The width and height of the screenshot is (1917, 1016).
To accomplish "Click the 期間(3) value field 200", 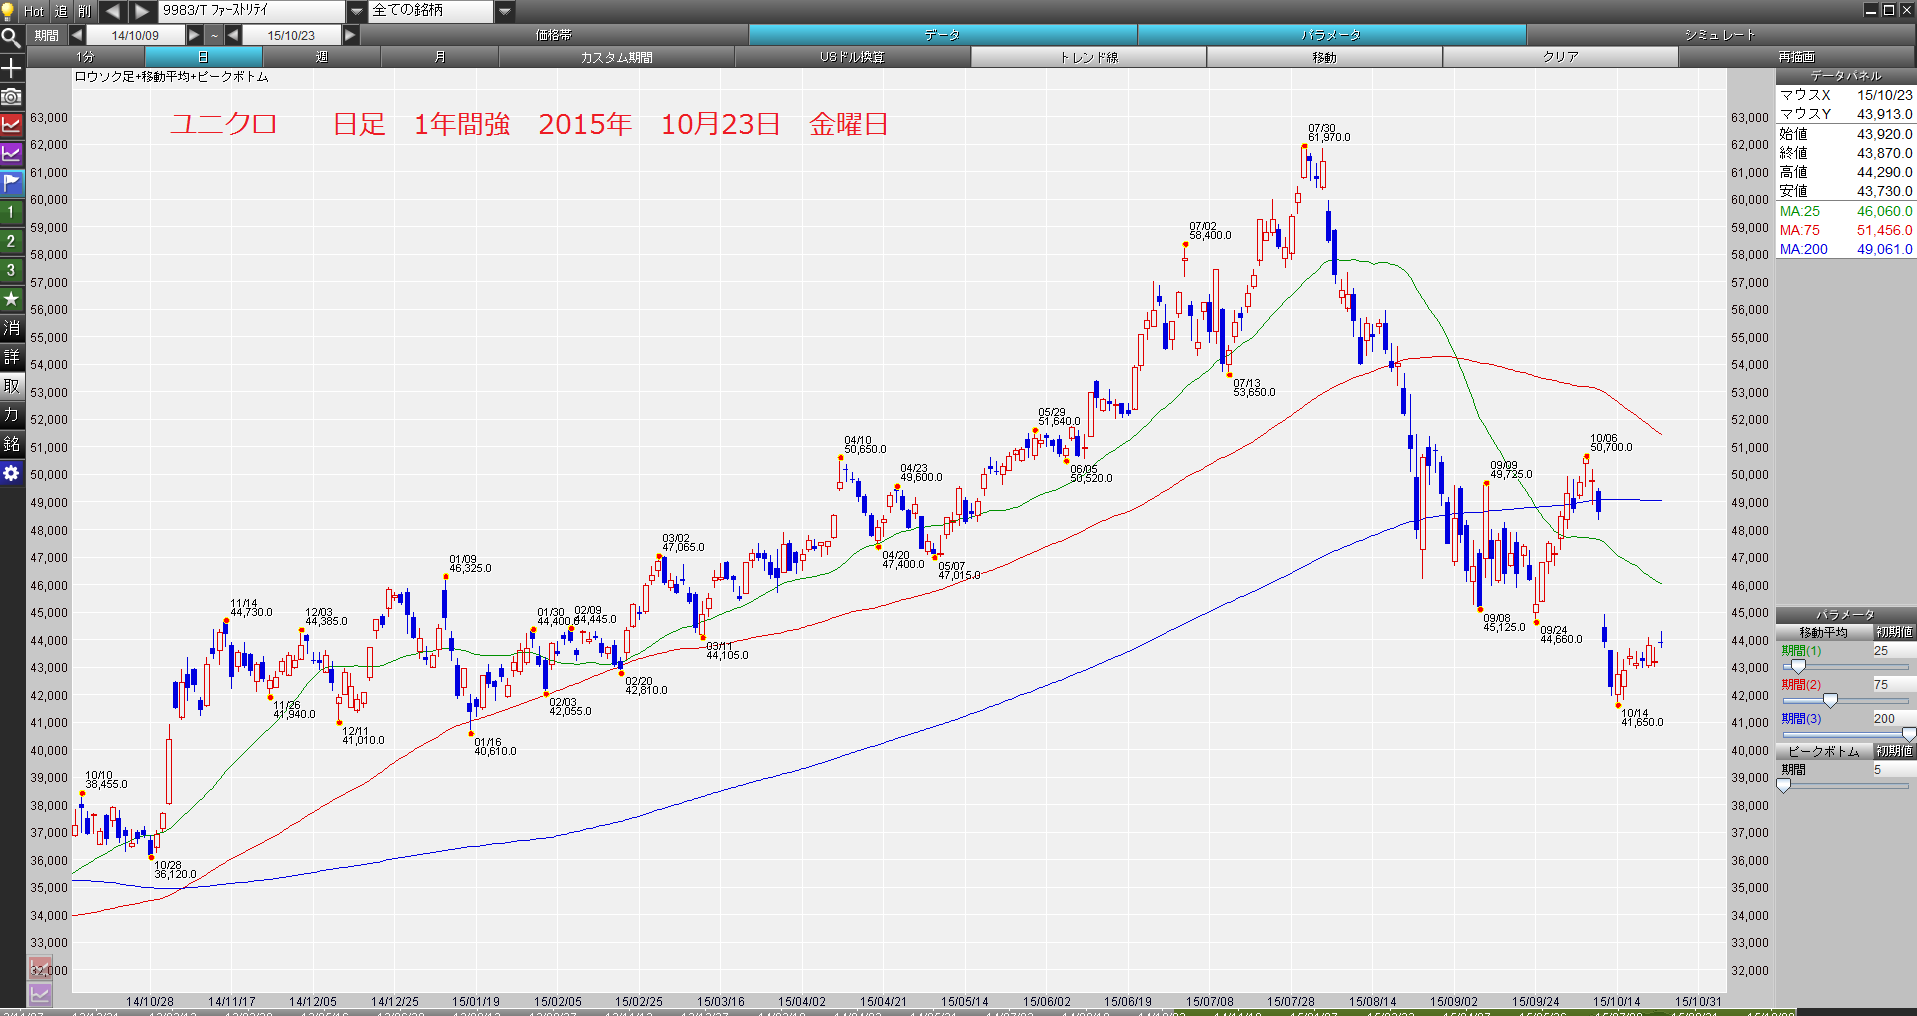I will 1893,719.
